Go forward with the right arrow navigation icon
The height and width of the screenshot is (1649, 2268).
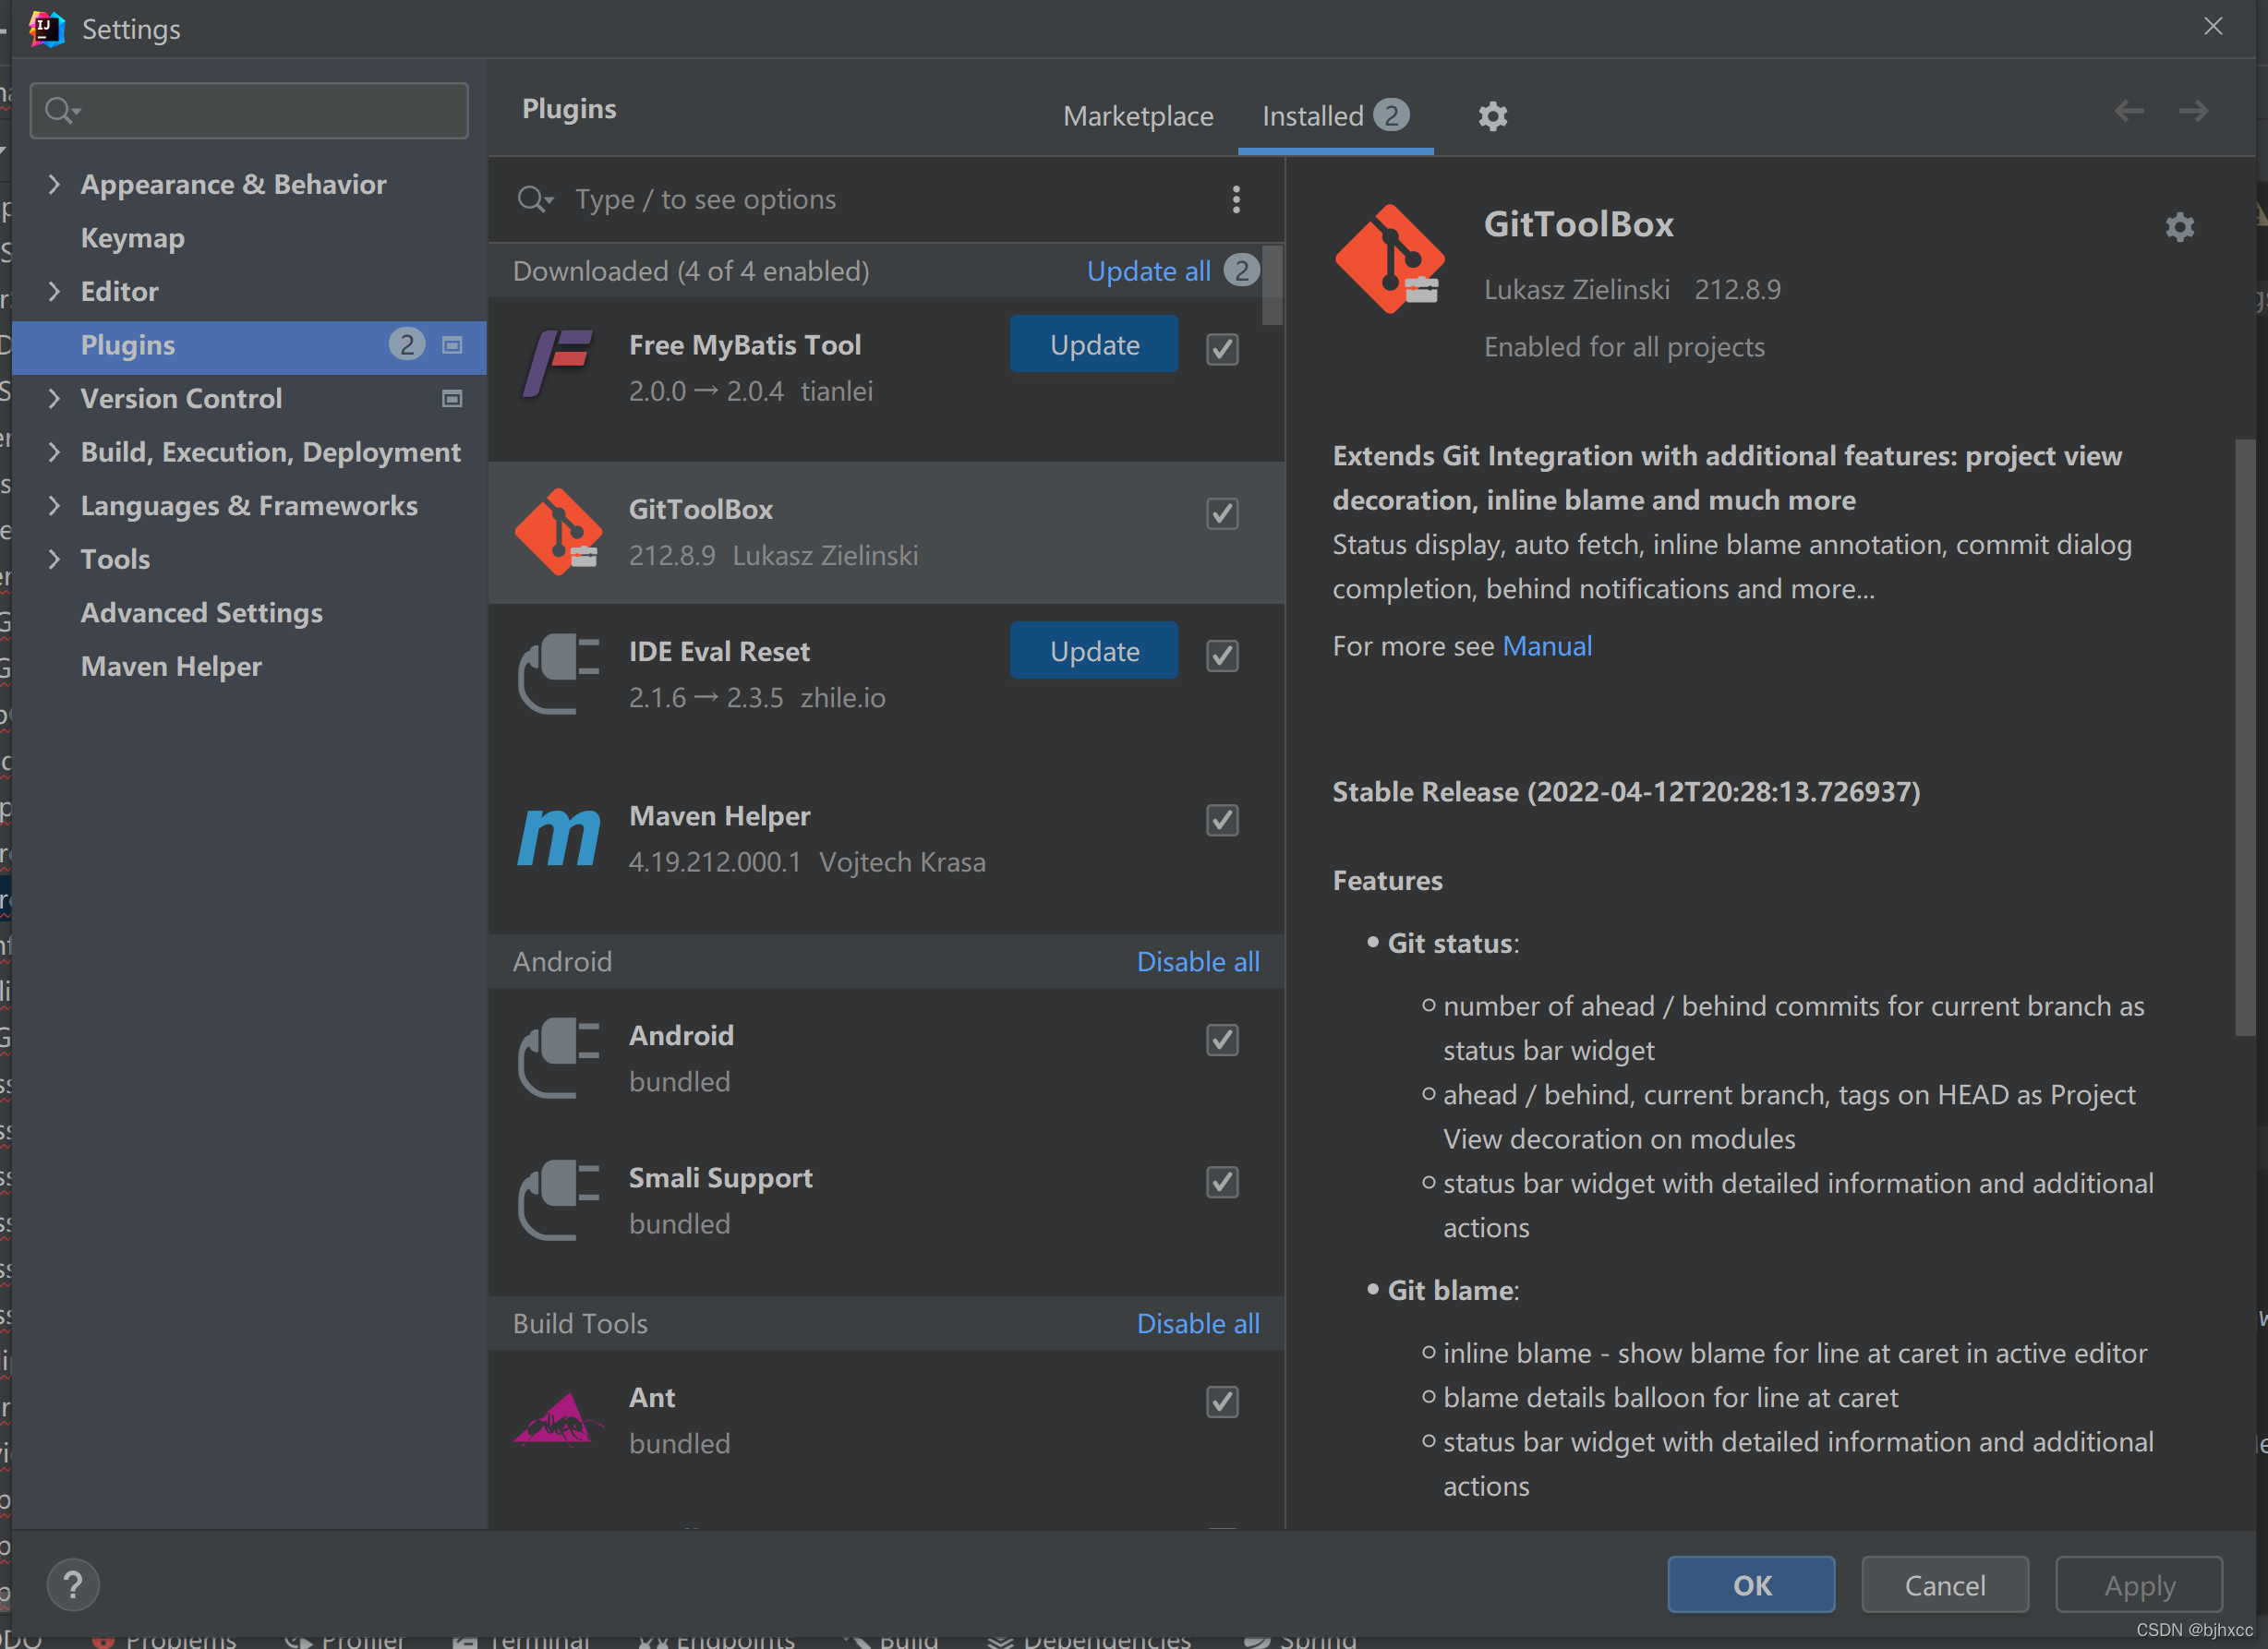2193,110
